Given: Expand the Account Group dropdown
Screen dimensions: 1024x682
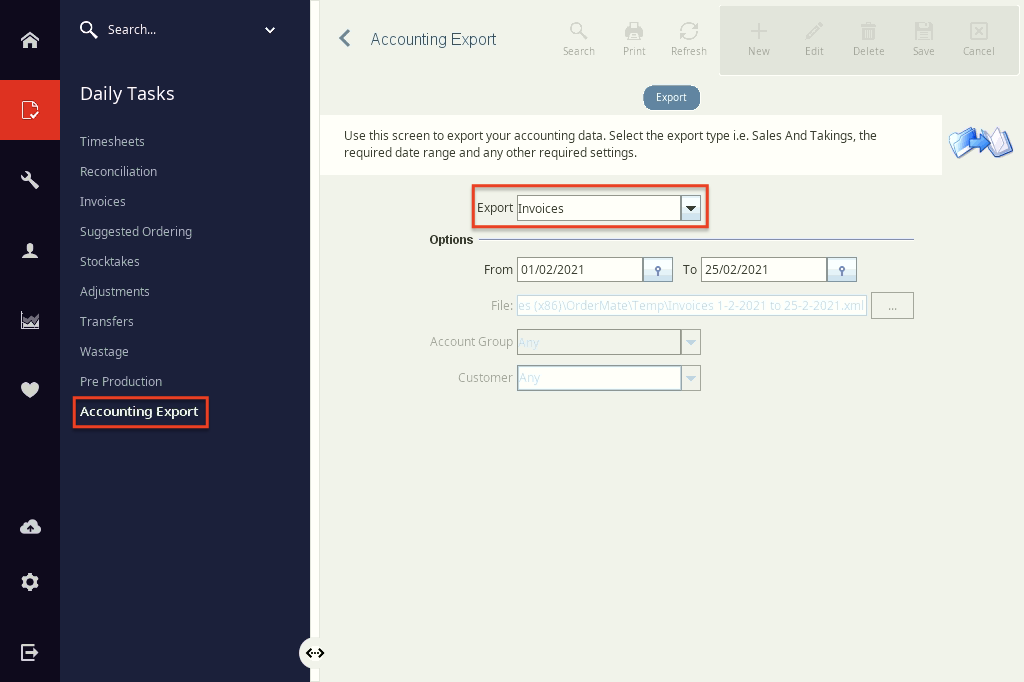Looking at the screenshot, I should coord(690,341).
